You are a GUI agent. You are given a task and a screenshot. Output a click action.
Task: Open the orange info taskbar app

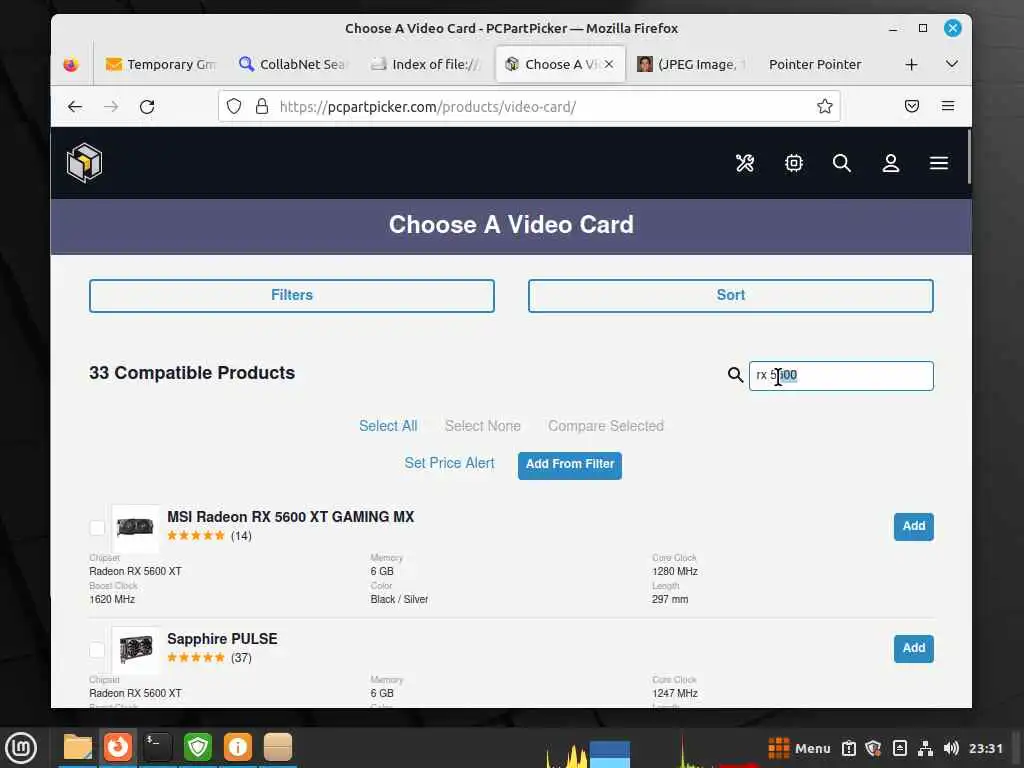click(x=238, y=747)
